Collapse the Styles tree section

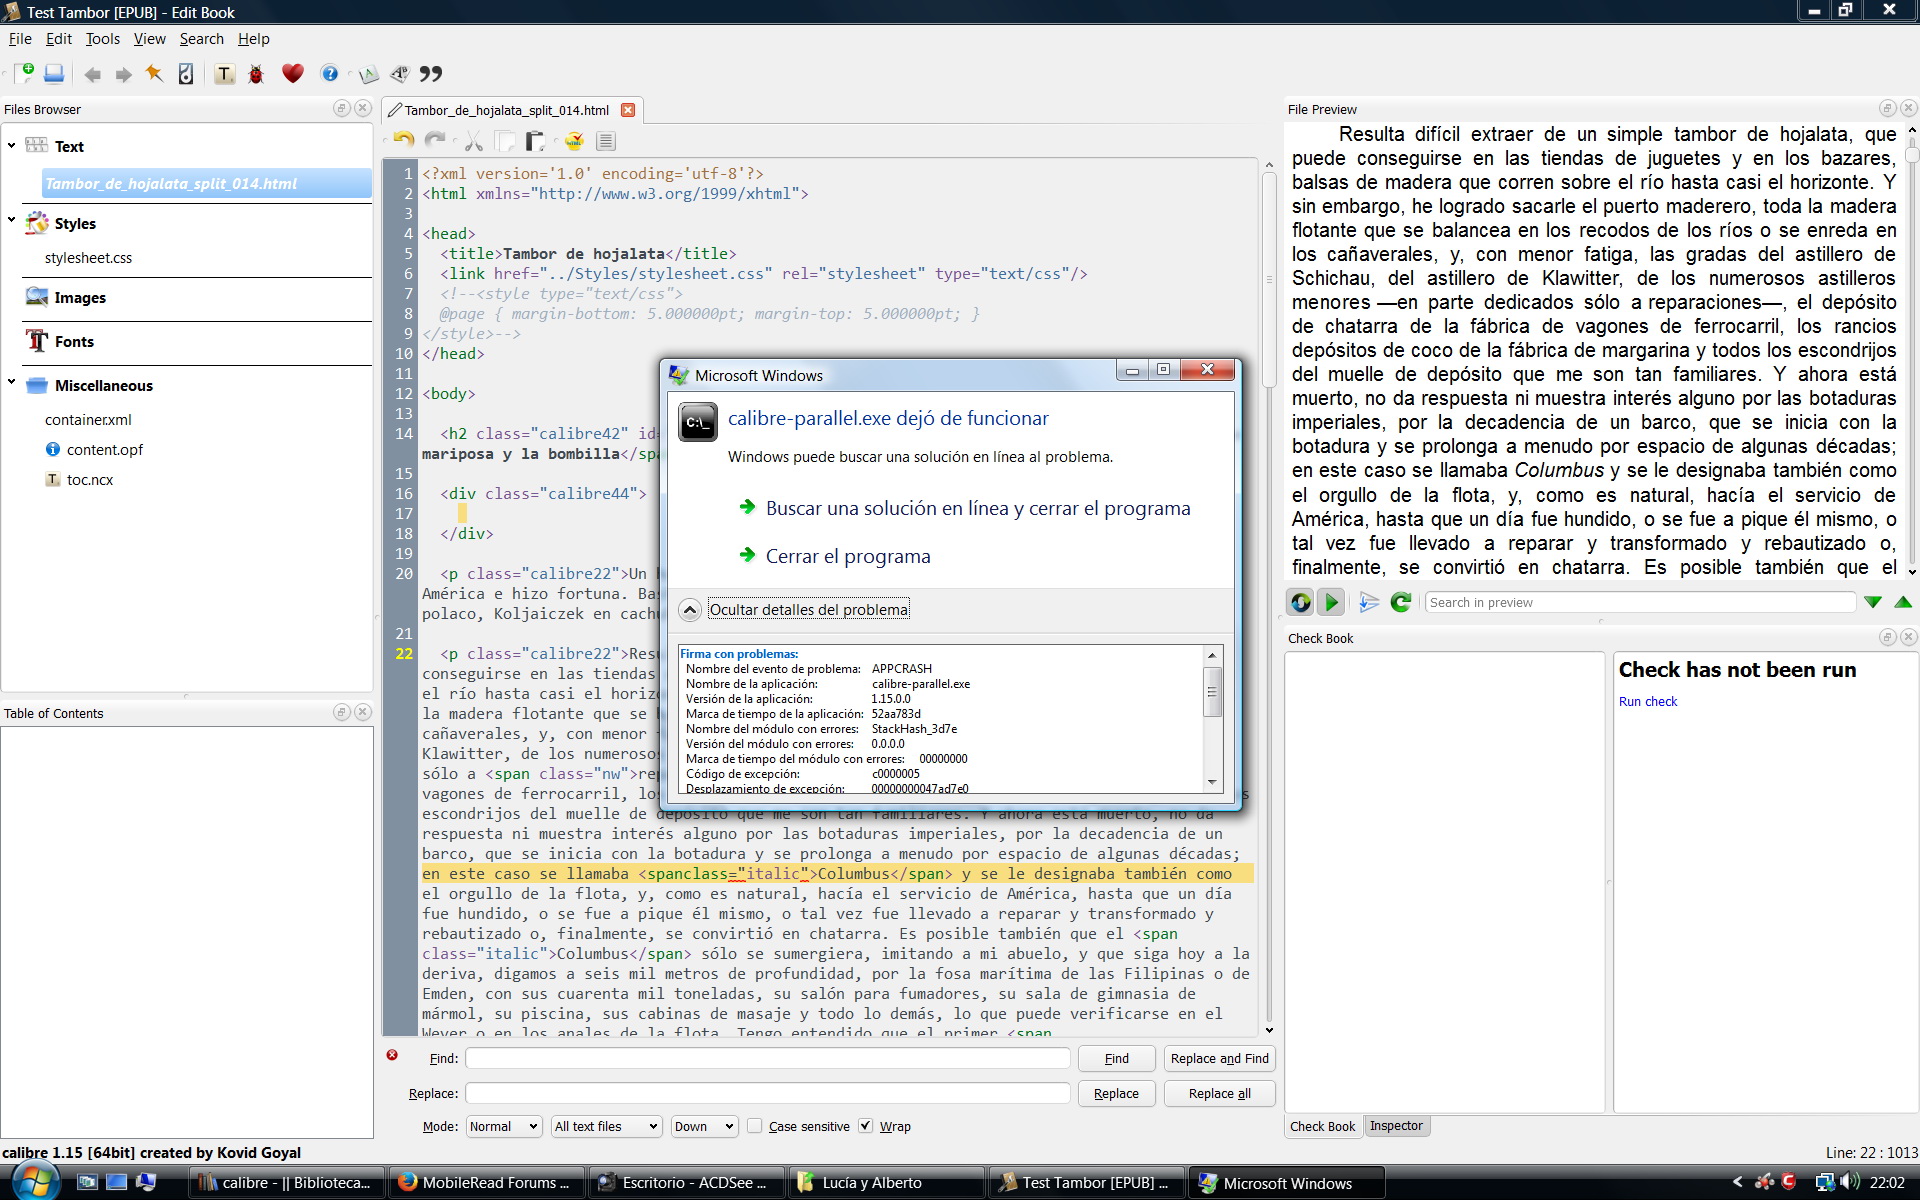coord(11,221)
